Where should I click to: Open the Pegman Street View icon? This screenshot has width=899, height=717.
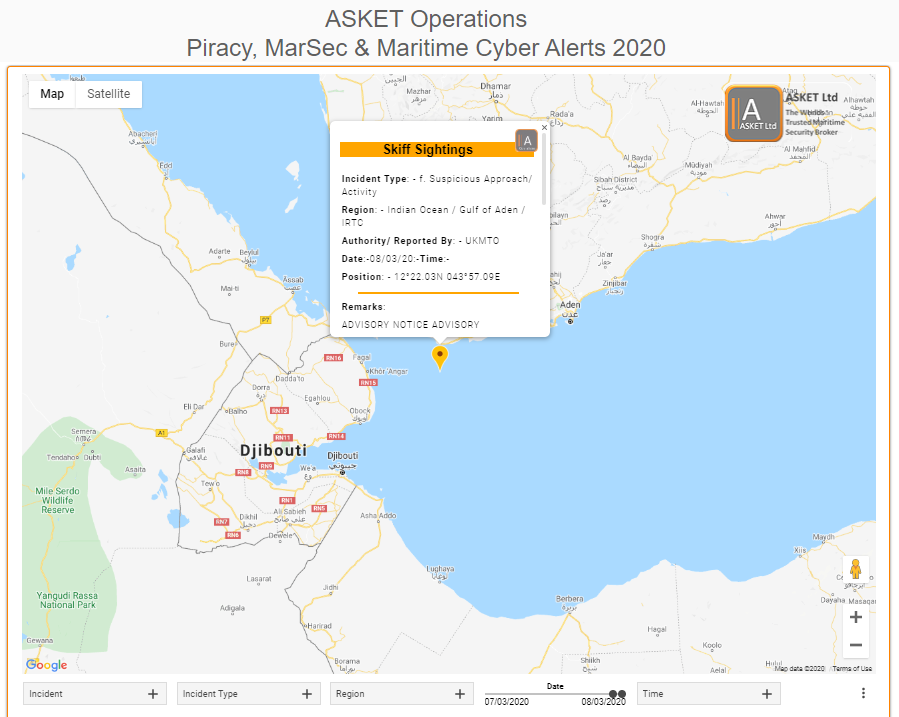point(855,569)
